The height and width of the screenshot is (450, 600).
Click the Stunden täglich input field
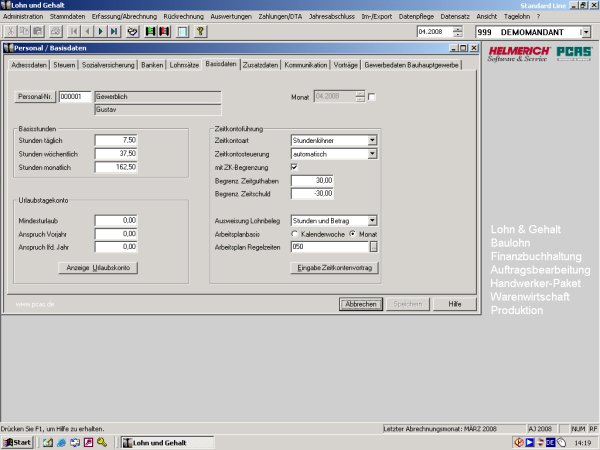pos(116,140)
